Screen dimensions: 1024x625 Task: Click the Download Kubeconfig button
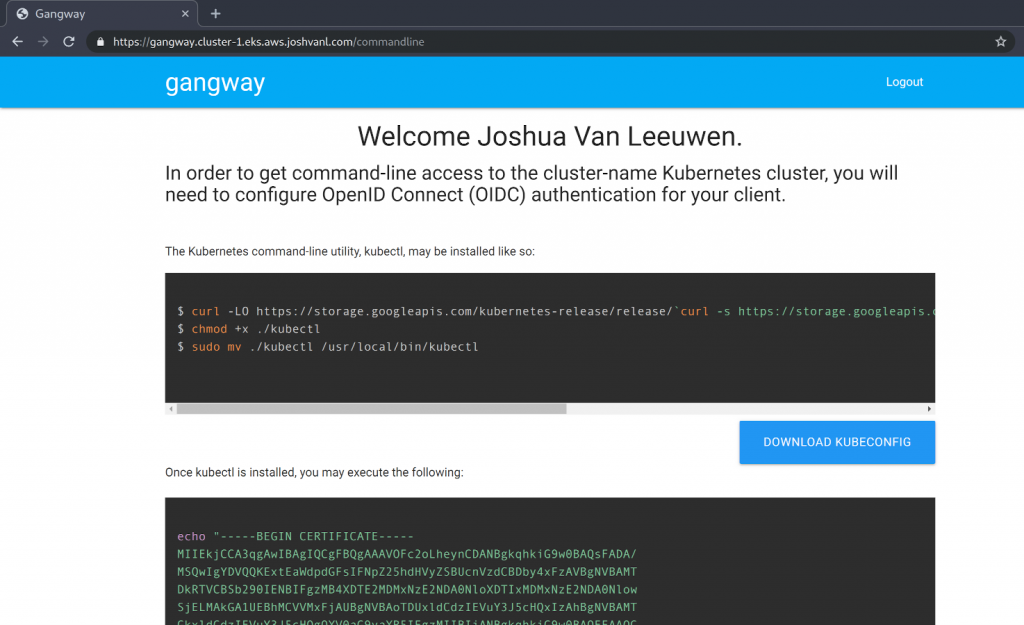click(837, 442)
